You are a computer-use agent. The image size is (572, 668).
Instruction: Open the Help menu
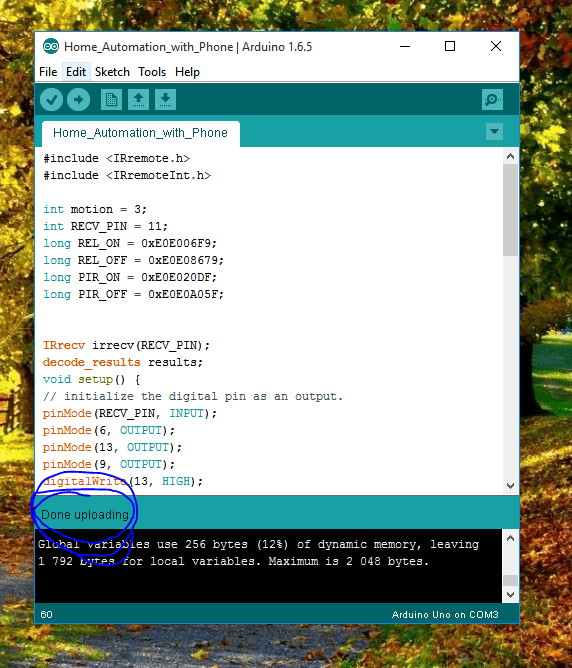pos(187,72)
